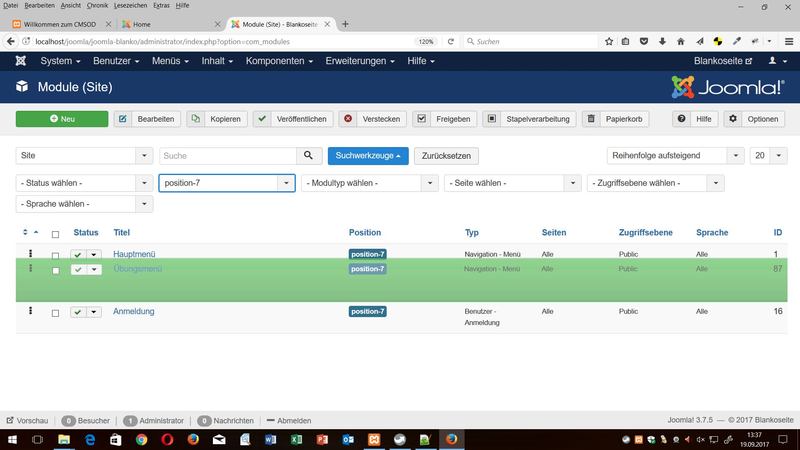
Task: Open the Reihenfolge aufsteigend sort dropdown
Action: (676, 156)
